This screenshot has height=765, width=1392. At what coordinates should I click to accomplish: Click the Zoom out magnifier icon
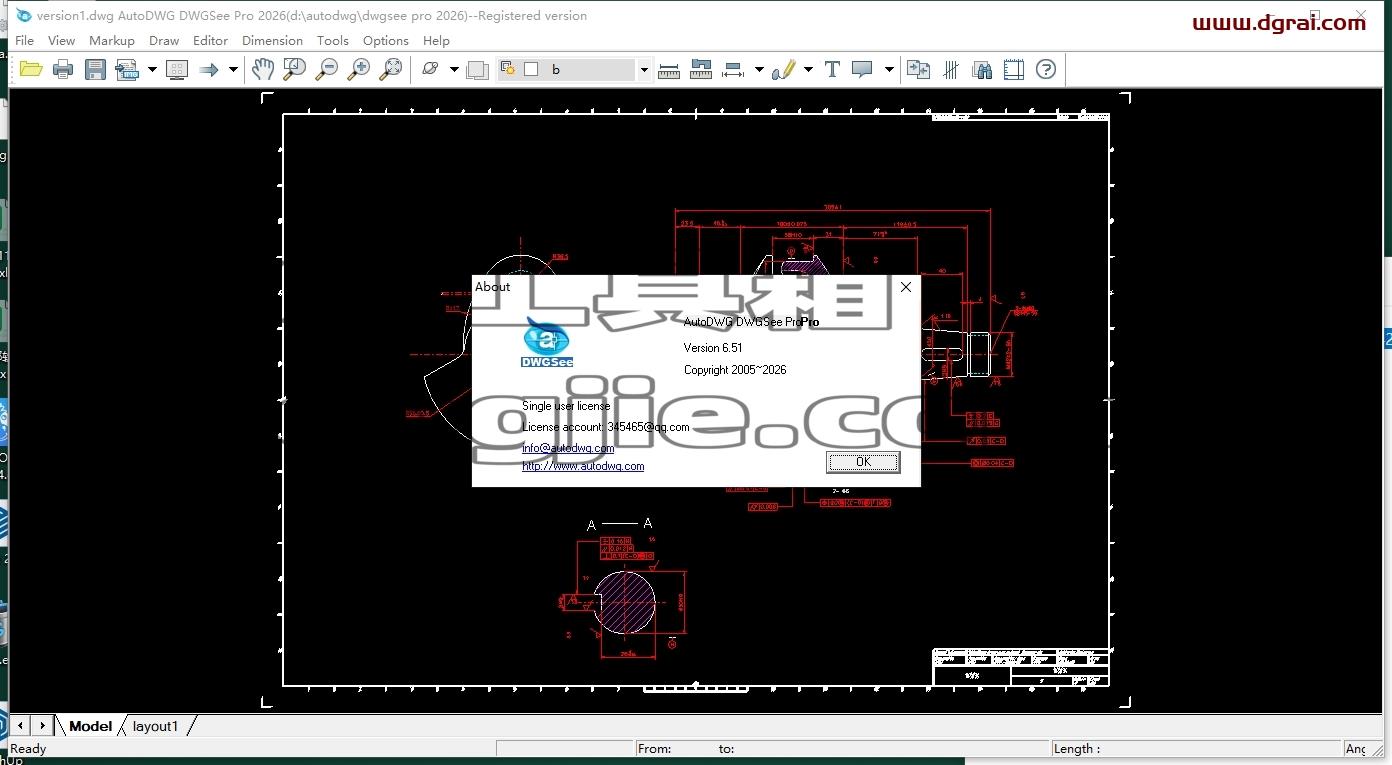point(327,69)
